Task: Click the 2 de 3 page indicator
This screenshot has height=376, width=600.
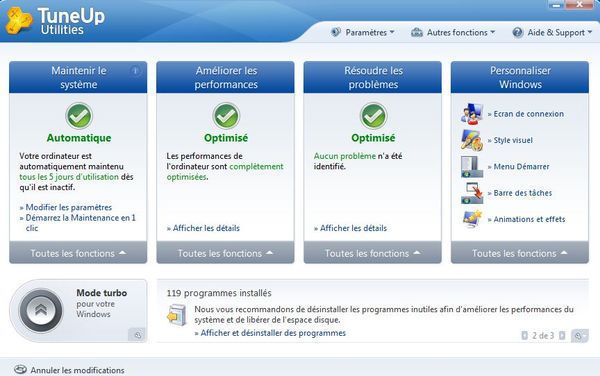Action: (543, 336)
